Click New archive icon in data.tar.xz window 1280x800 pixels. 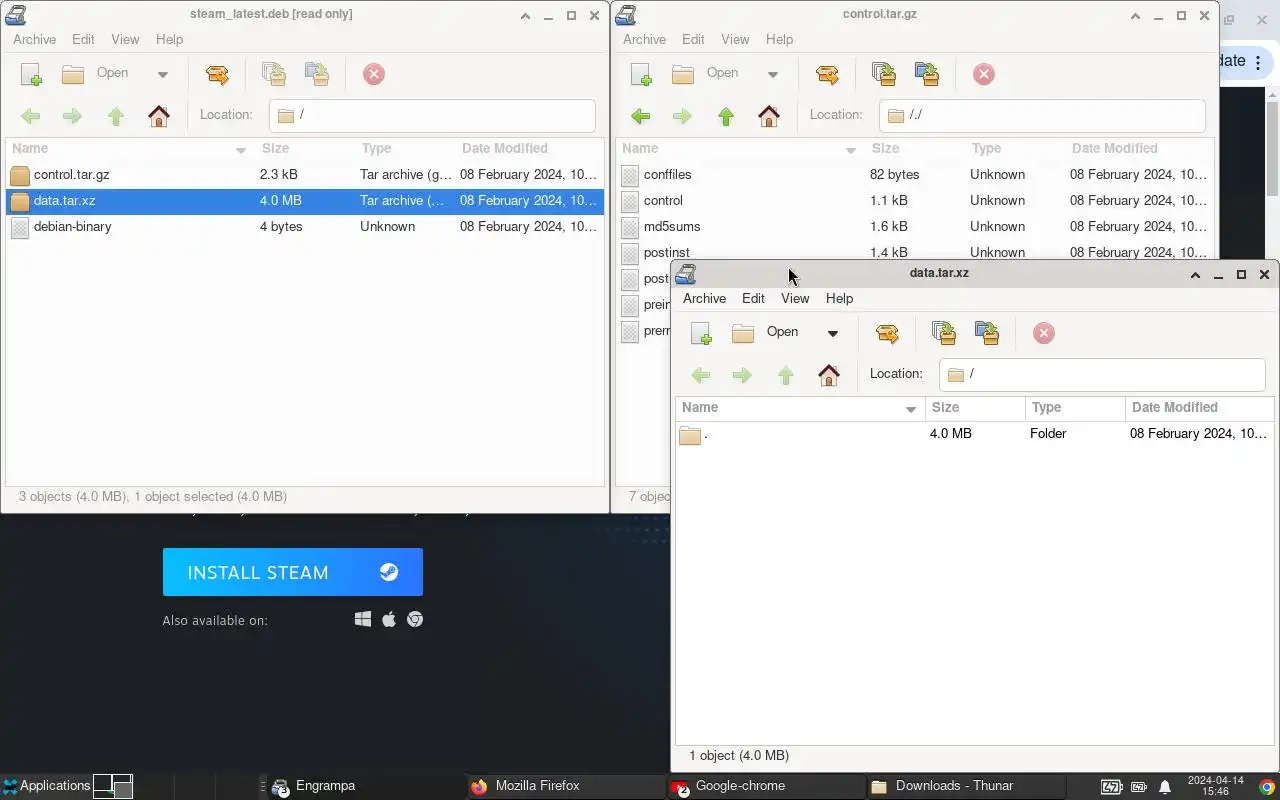pos(701,333)
